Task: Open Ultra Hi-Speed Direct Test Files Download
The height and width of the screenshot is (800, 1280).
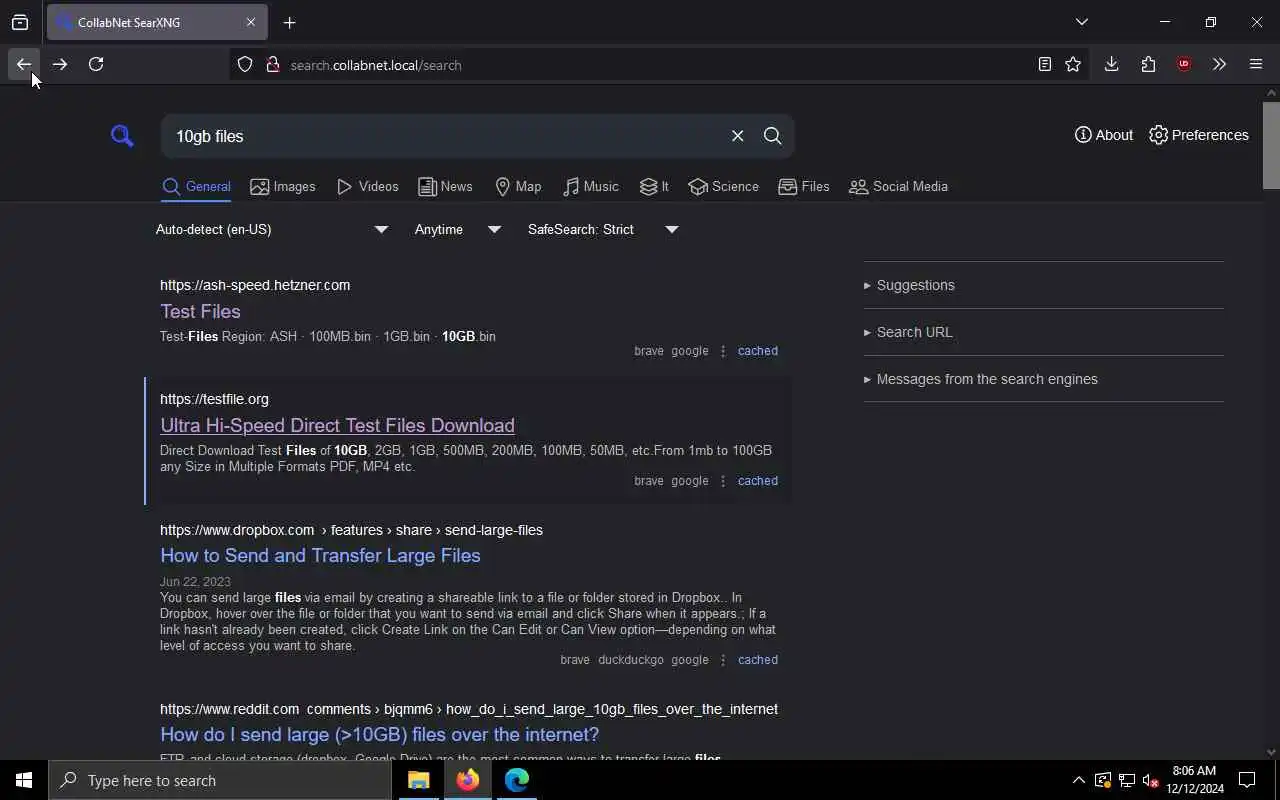Action: [337, 425]
